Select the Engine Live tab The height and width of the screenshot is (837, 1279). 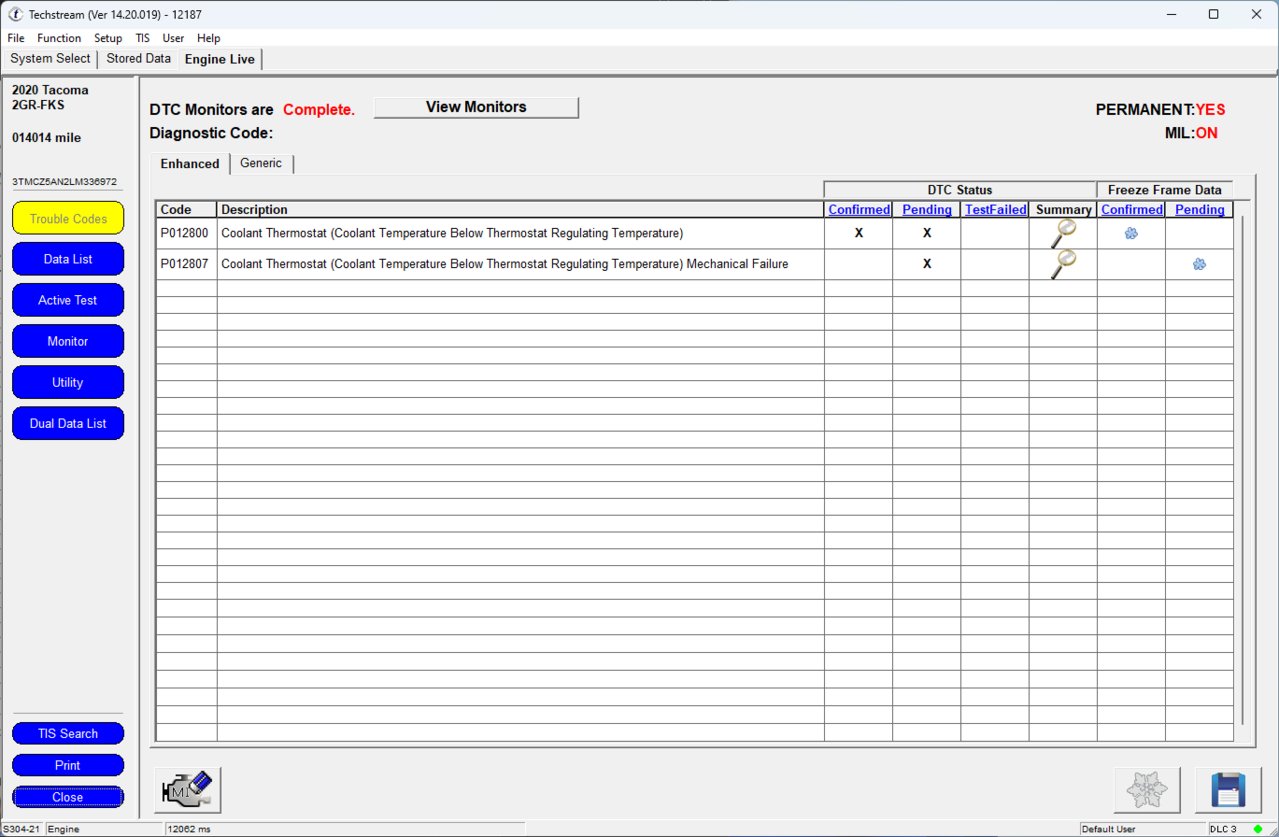coord(220,59)
